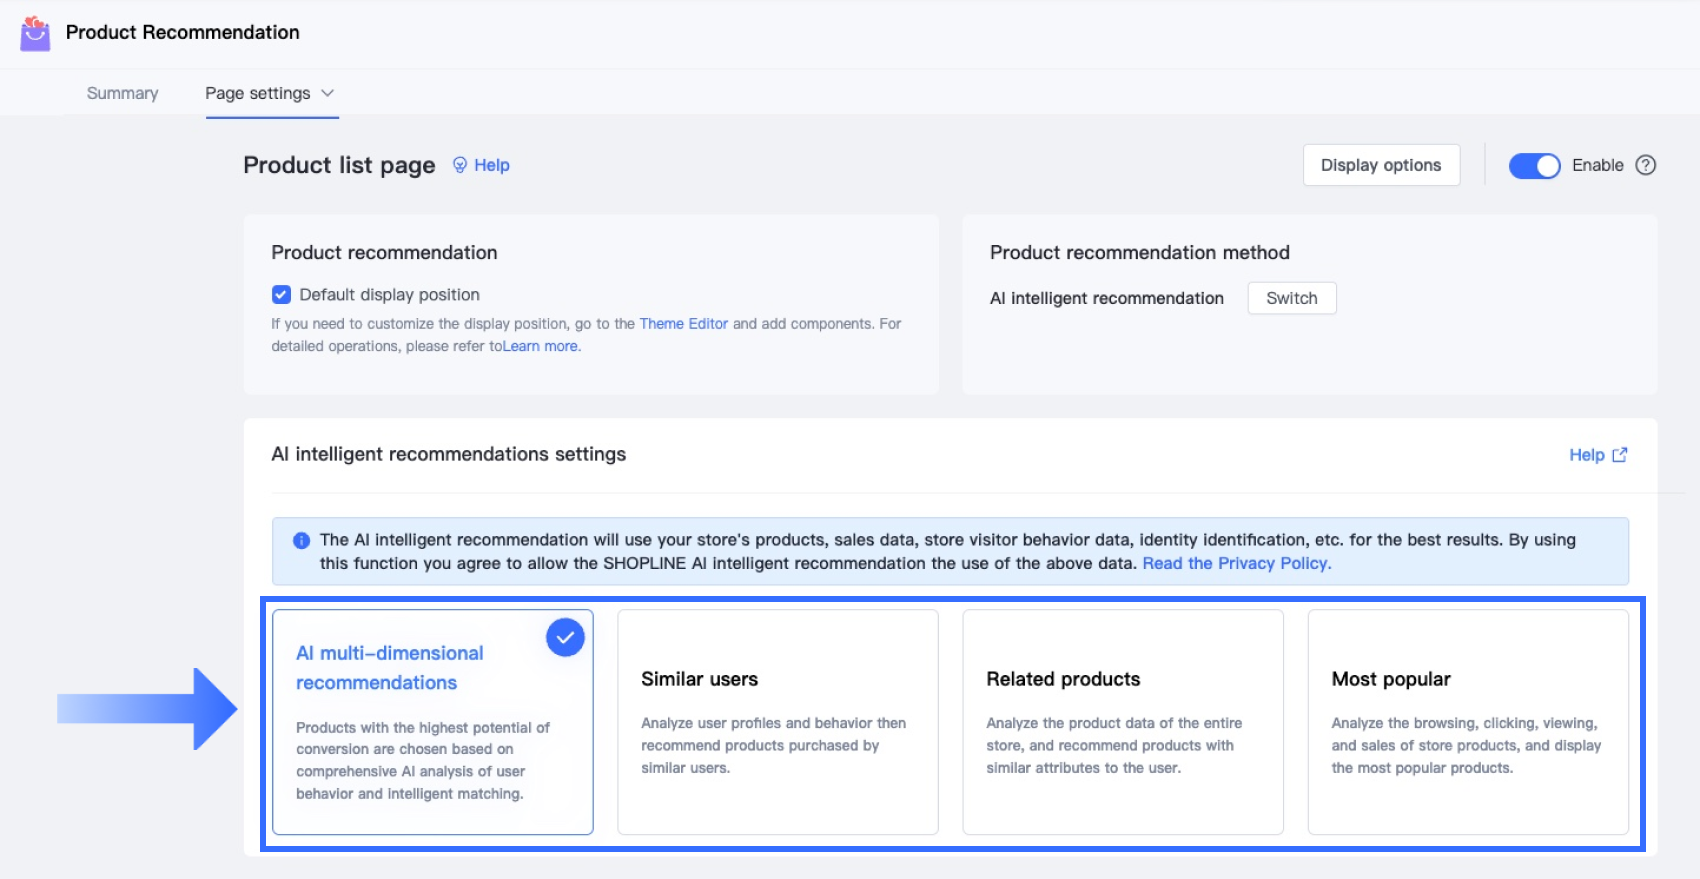Click the blue checkmark badge on AI multi-dimensional card
The height and width of the screenshot is (879, 1700).
click(565, 638)
